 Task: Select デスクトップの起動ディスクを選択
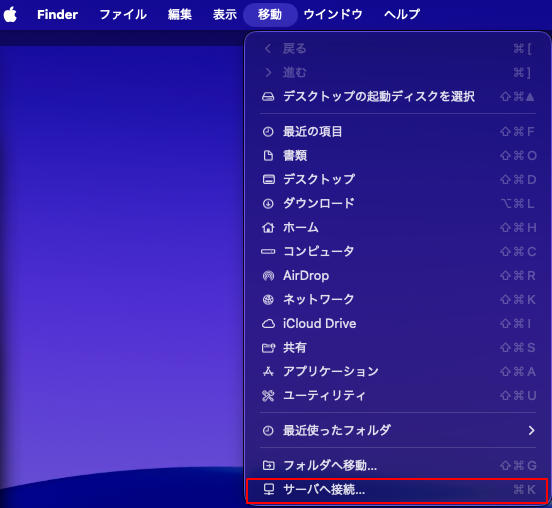click(398, 96)
